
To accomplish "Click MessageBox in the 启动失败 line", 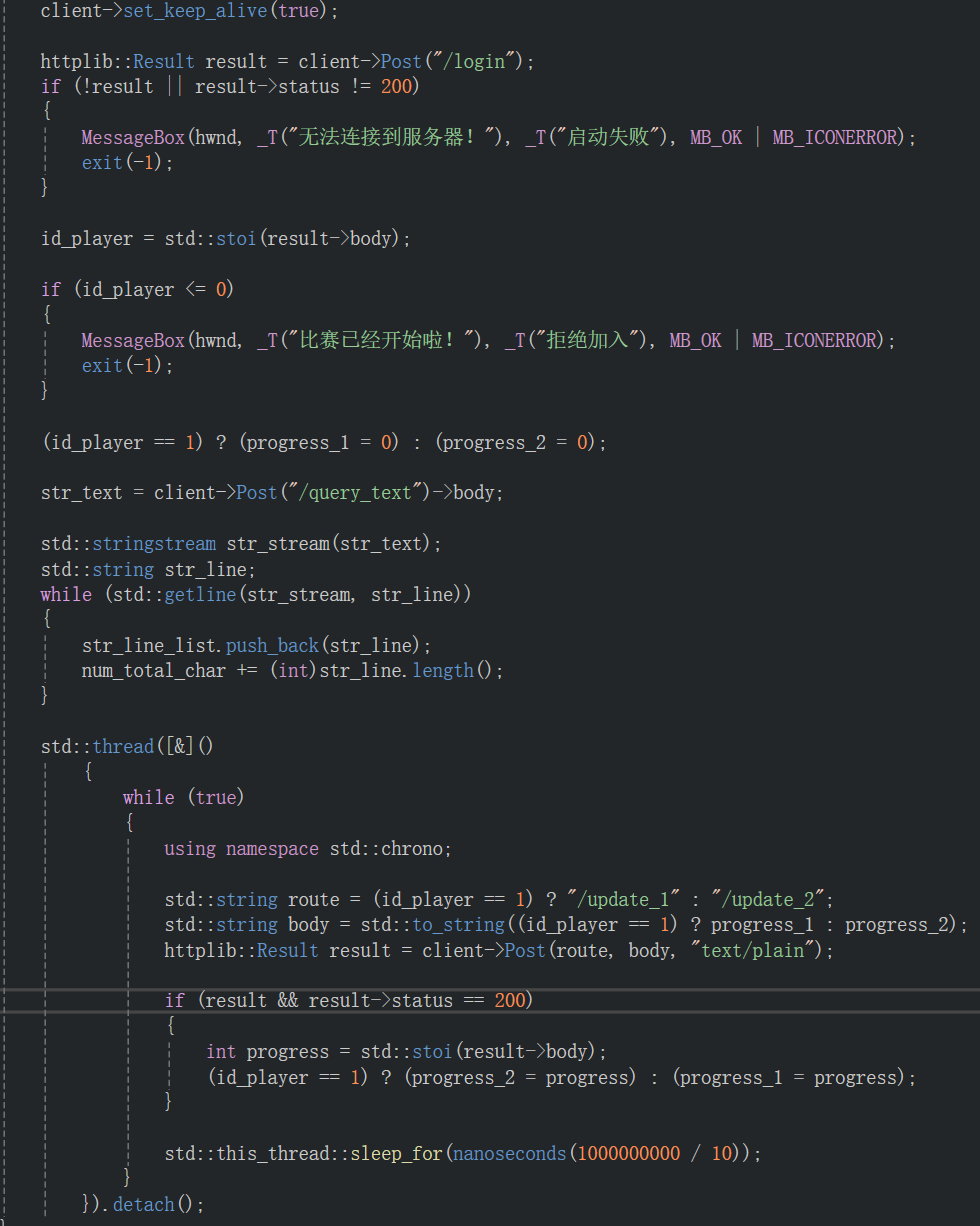I will coord(133,137).
